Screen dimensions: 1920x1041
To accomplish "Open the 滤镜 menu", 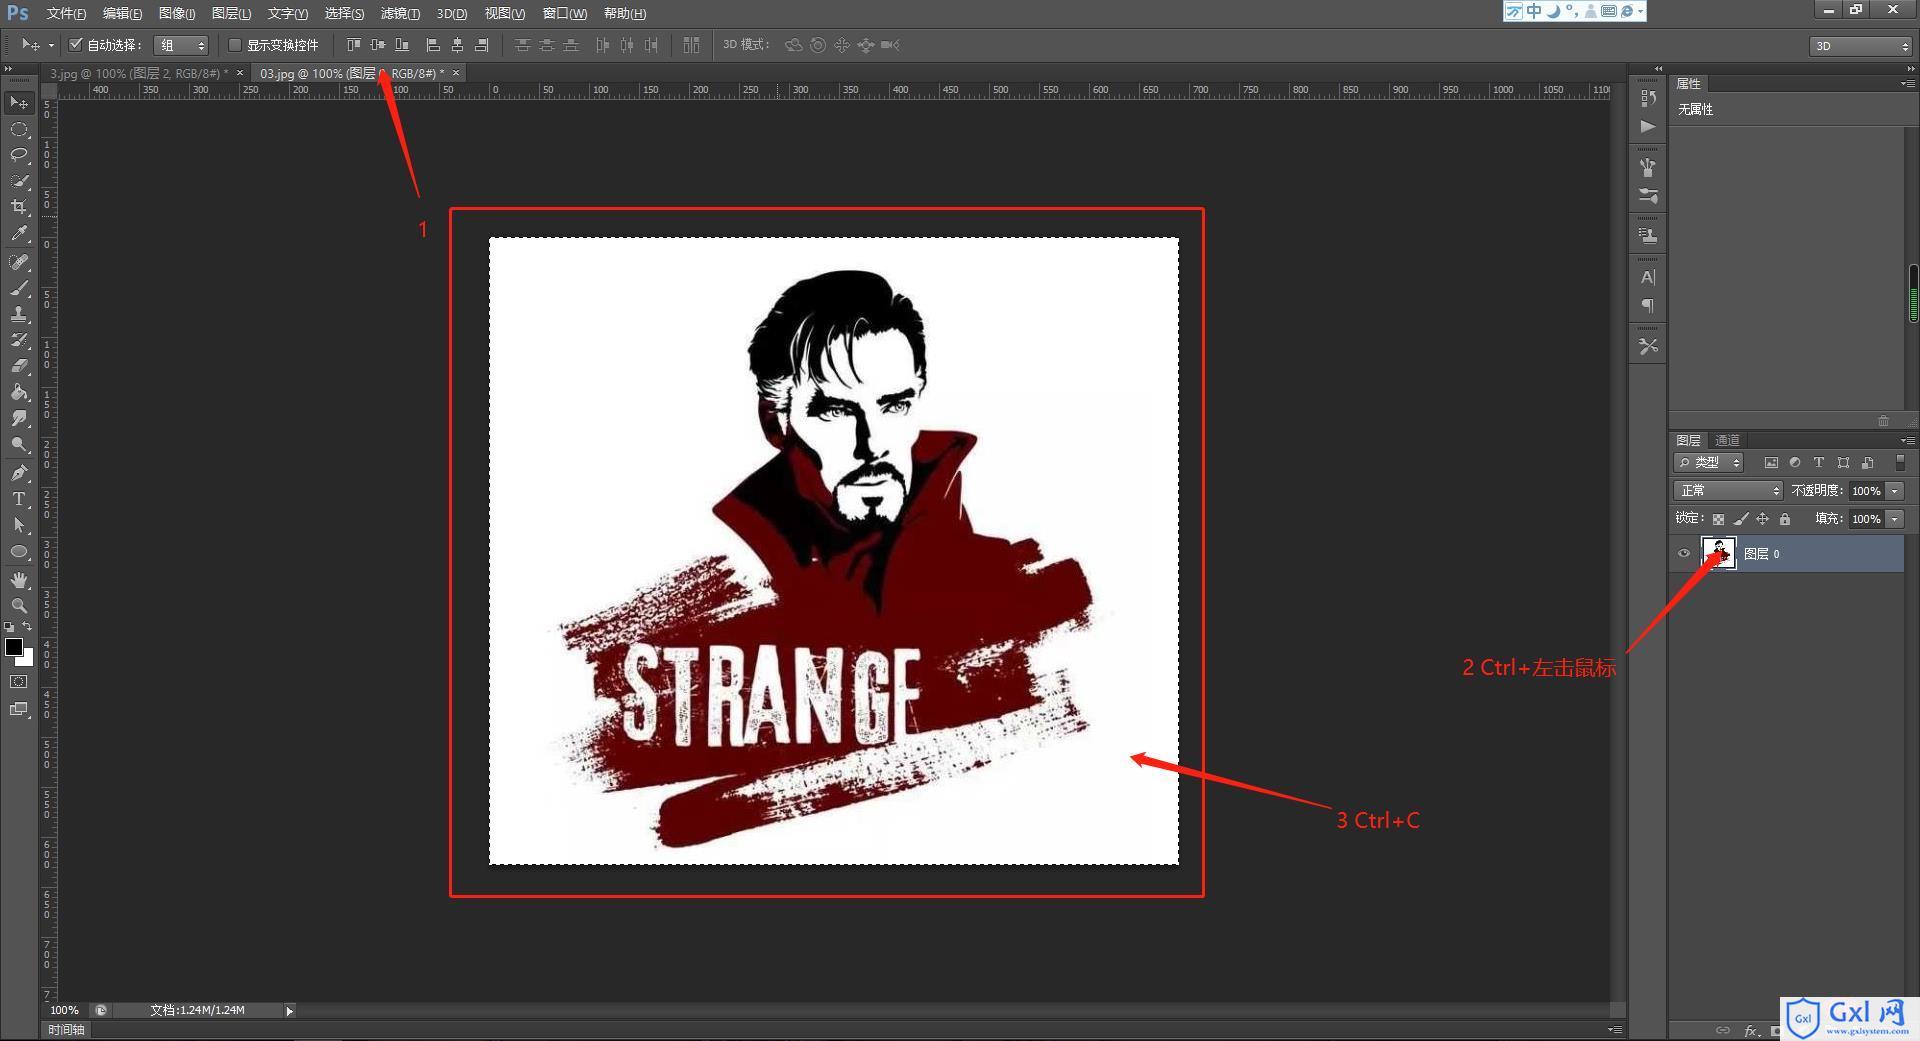I will click(x=400, y=13).
